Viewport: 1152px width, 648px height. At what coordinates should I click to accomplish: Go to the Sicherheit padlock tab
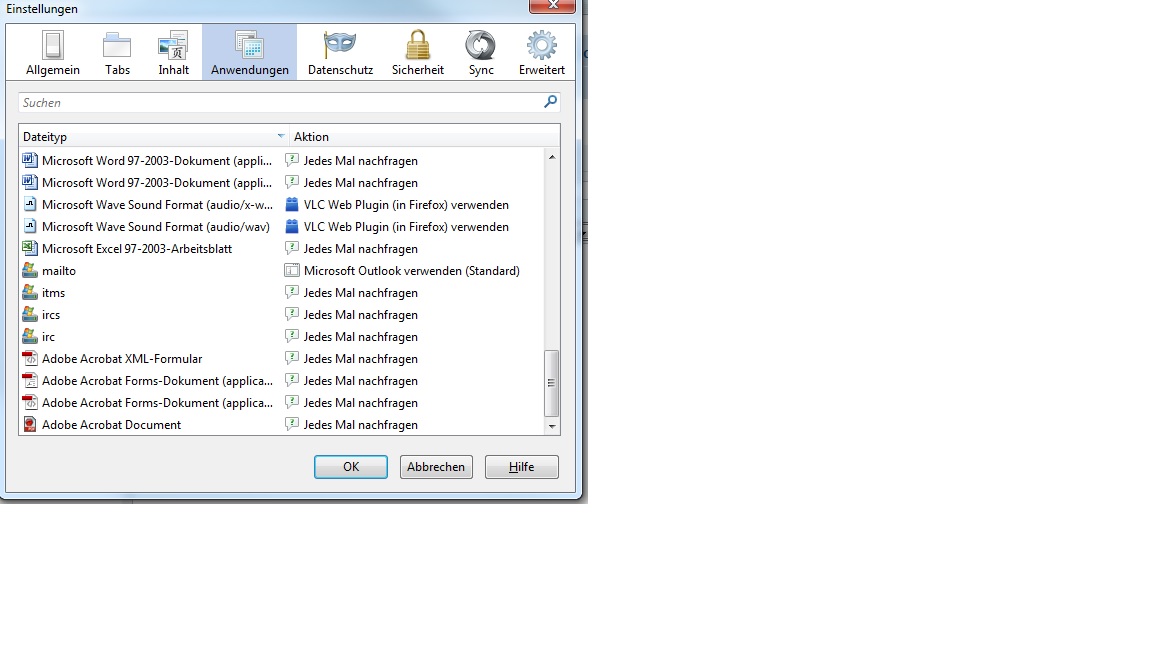tap(417, 53)
